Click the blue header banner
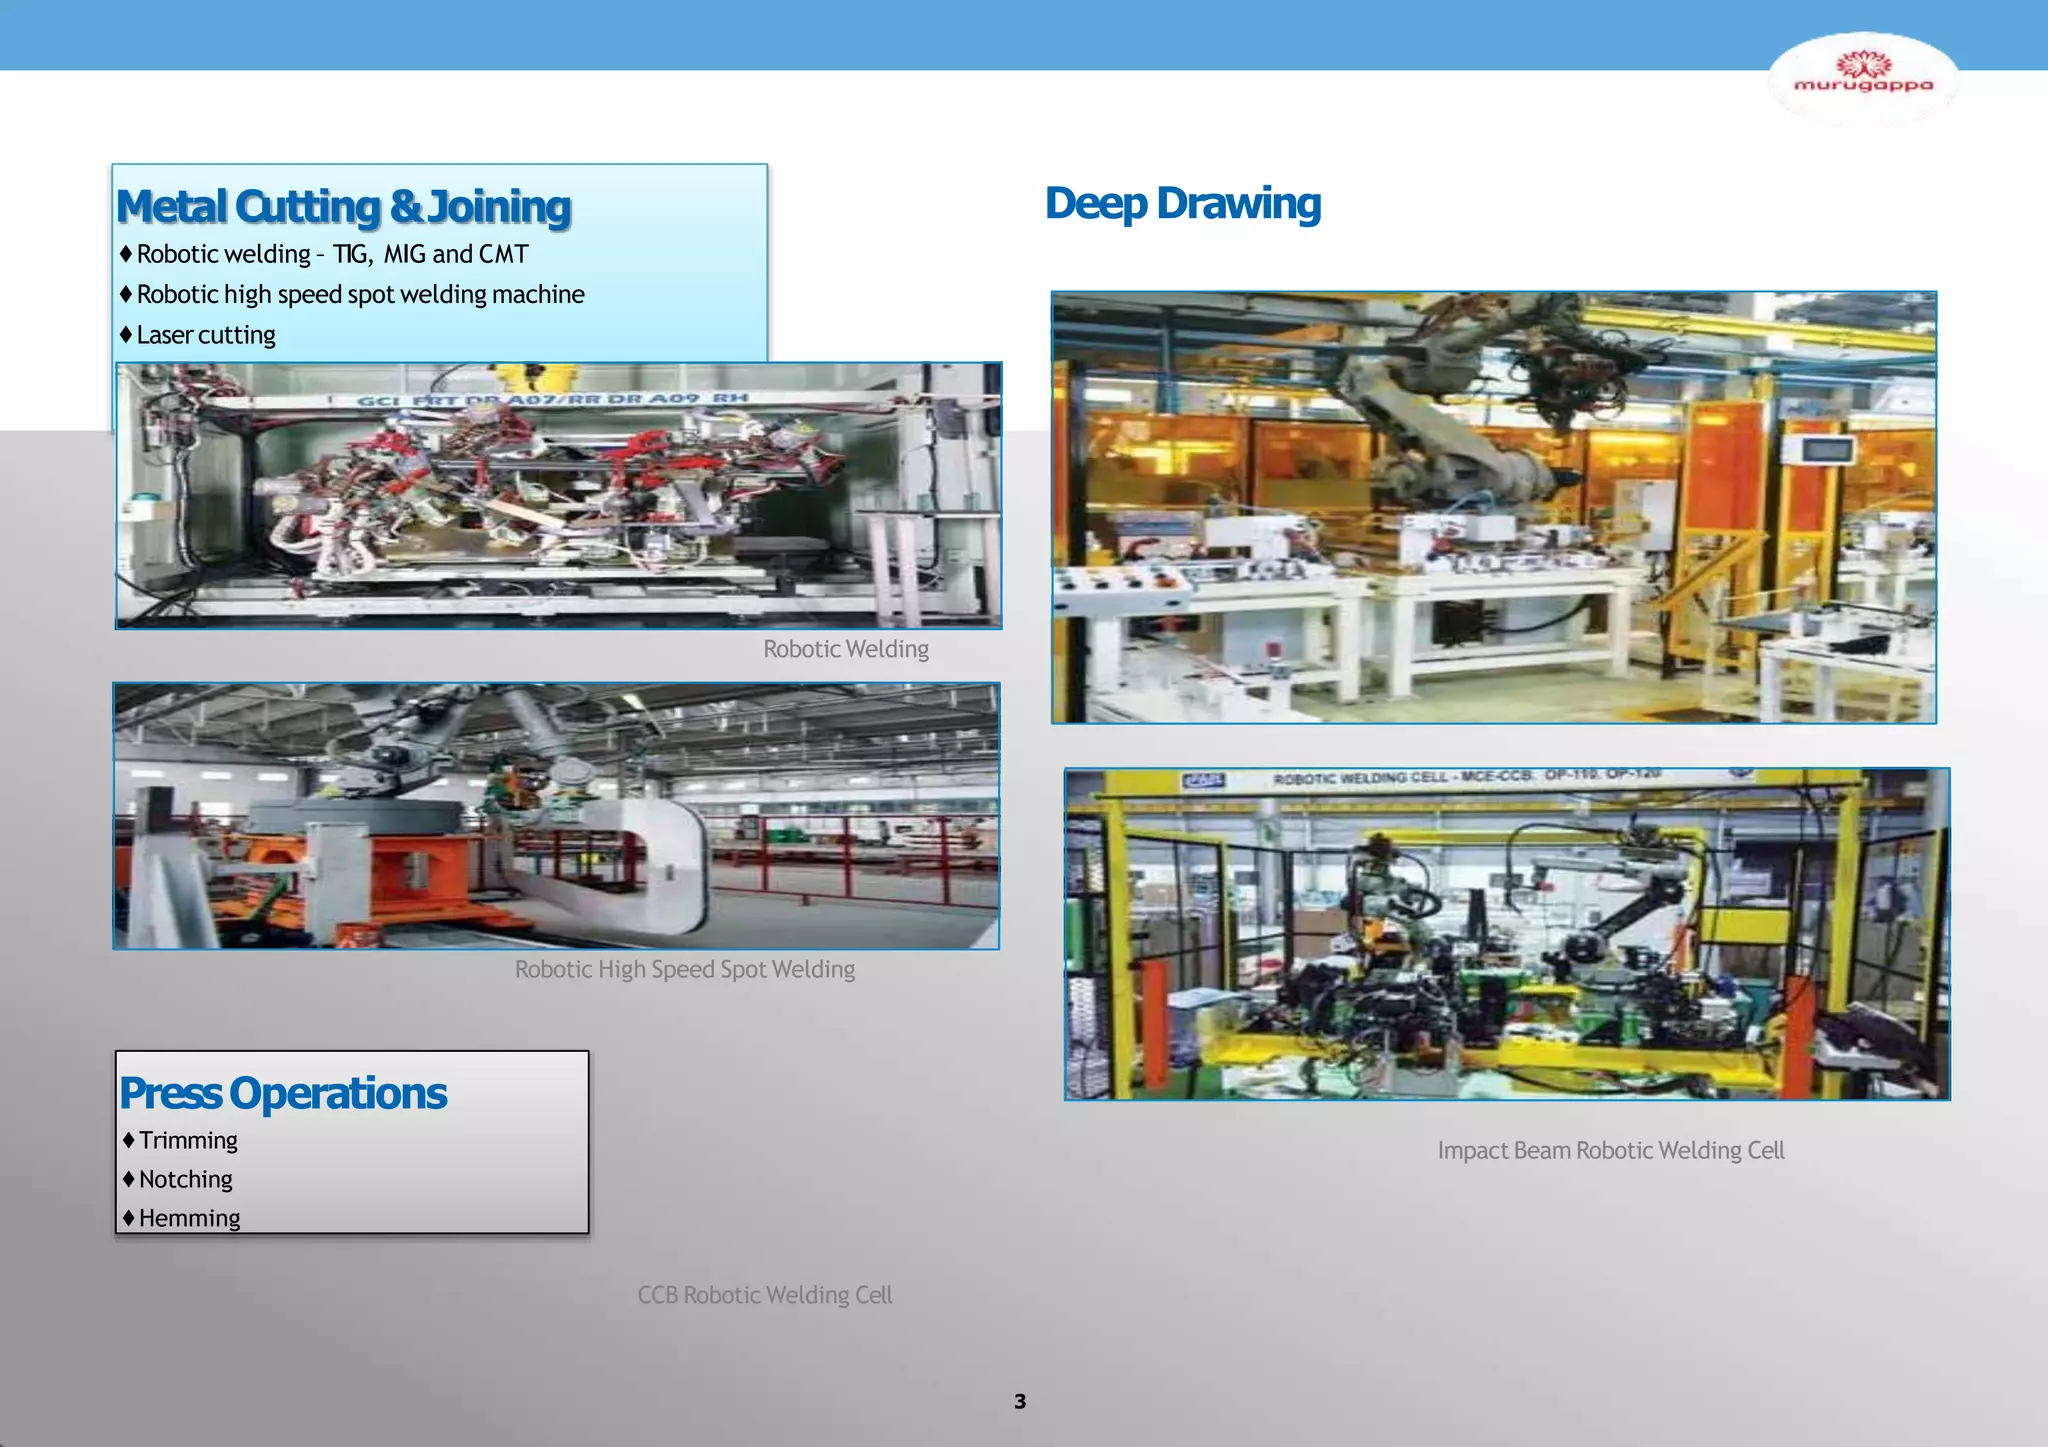Screen dimensions: 2048x1447 coord(900,35)
